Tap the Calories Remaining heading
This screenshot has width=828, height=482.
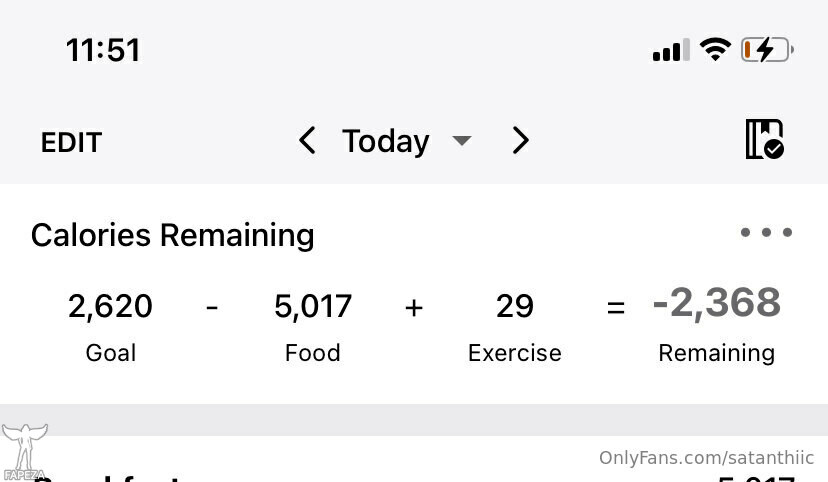(x=173, y=235)
